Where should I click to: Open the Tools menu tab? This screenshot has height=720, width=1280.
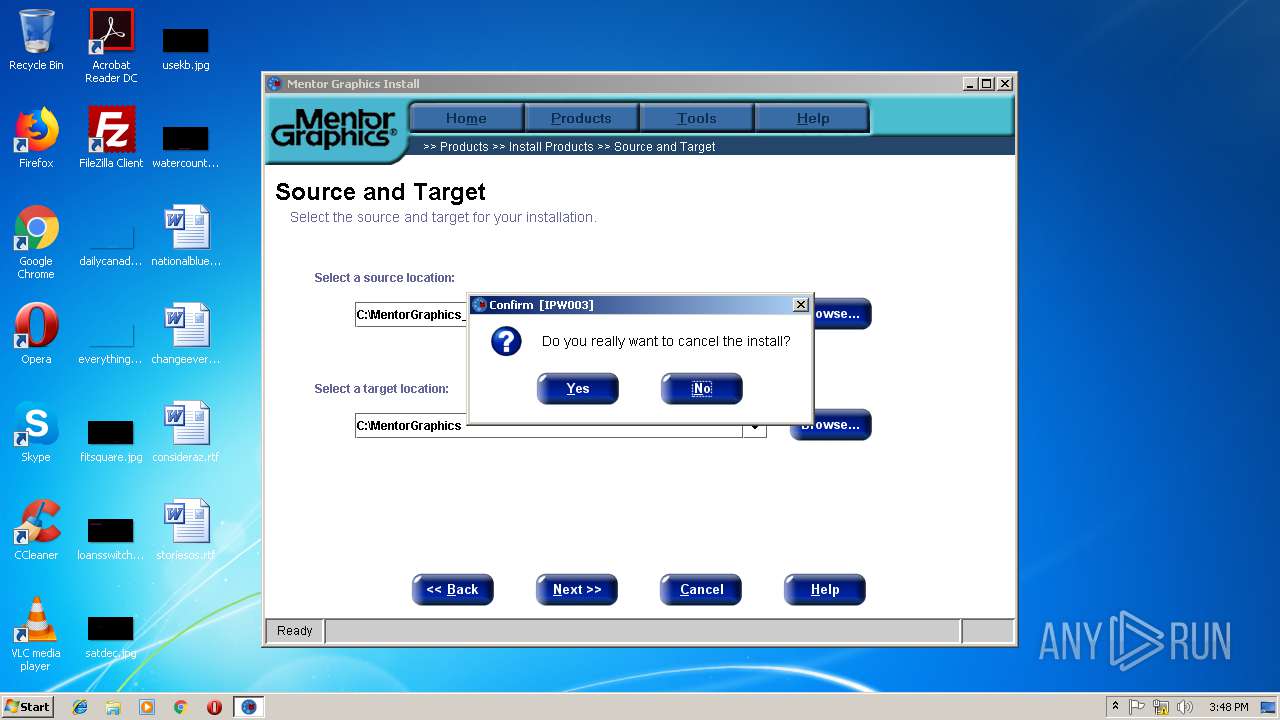pos(696,118)
